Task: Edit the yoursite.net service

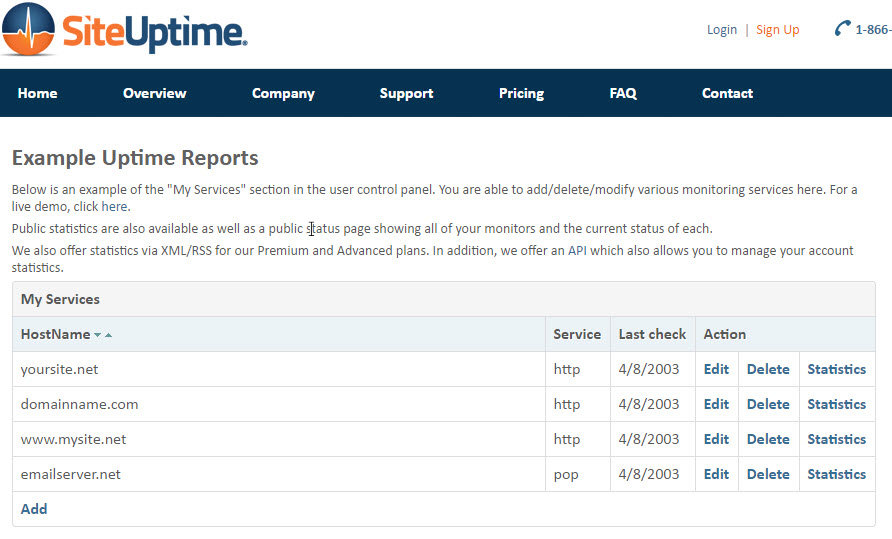Action: click(x=716, y=369)
